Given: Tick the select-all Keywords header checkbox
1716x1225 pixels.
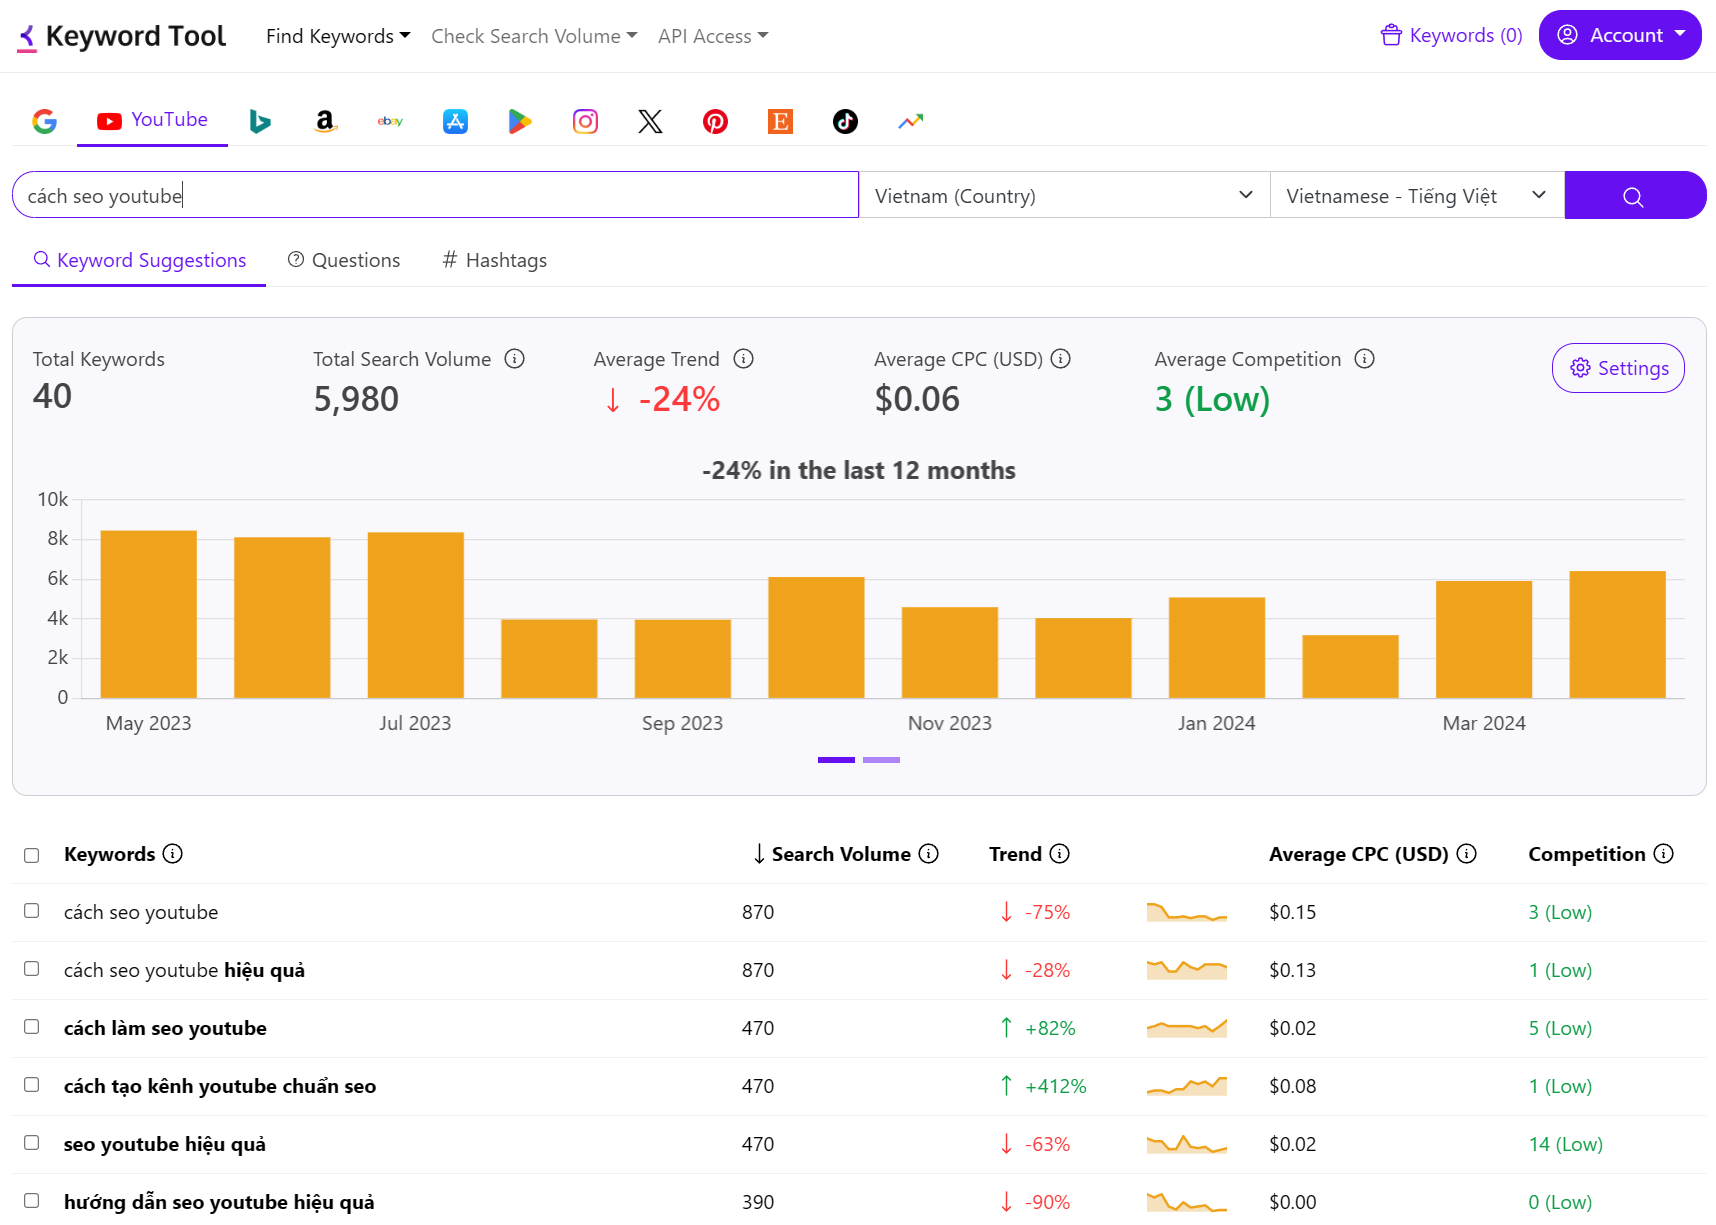Looking at the screenshot, I should (x=32, y=855).
